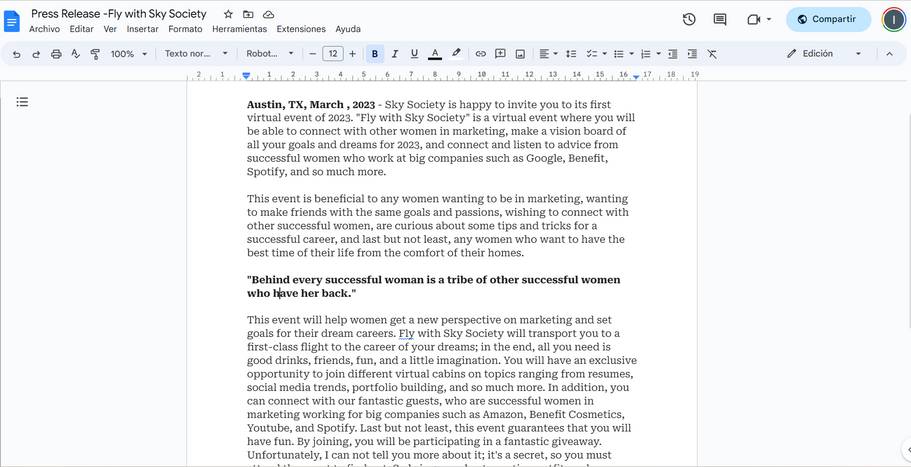Click the font size input field

tap(333, 54)
